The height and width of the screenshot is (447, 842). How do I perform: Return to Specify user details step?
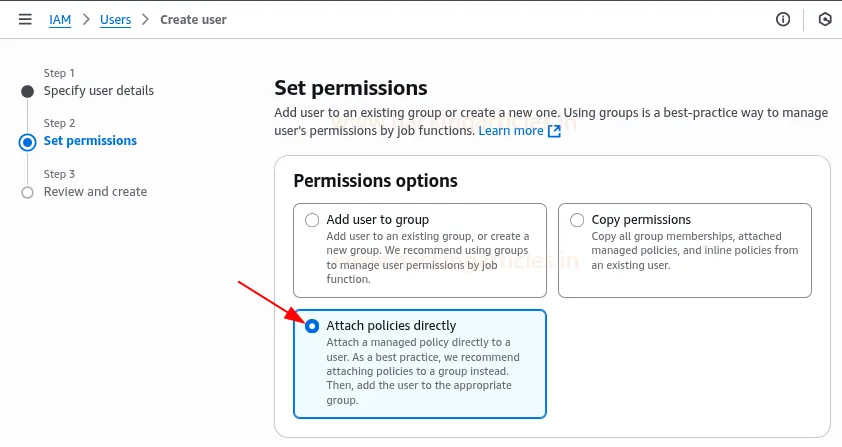(x=99, y=91)
